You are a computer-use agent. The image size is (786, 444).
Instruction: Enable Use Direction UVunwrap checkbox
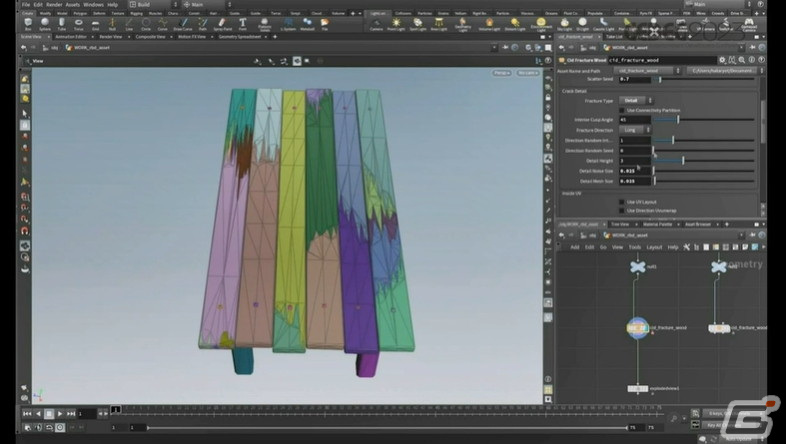622,210
